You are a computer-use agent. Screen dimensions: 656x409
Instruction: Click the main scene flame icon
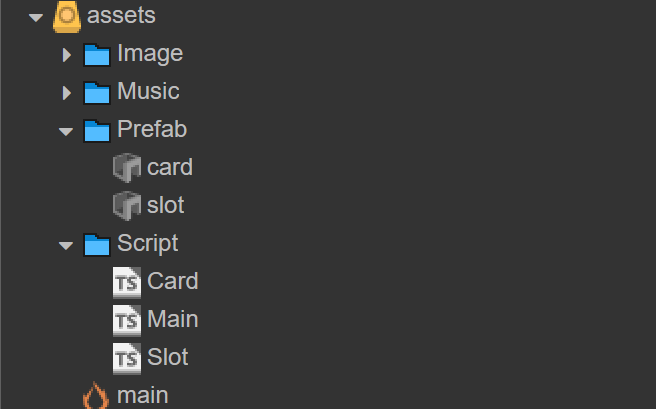[x=96, y=396]
